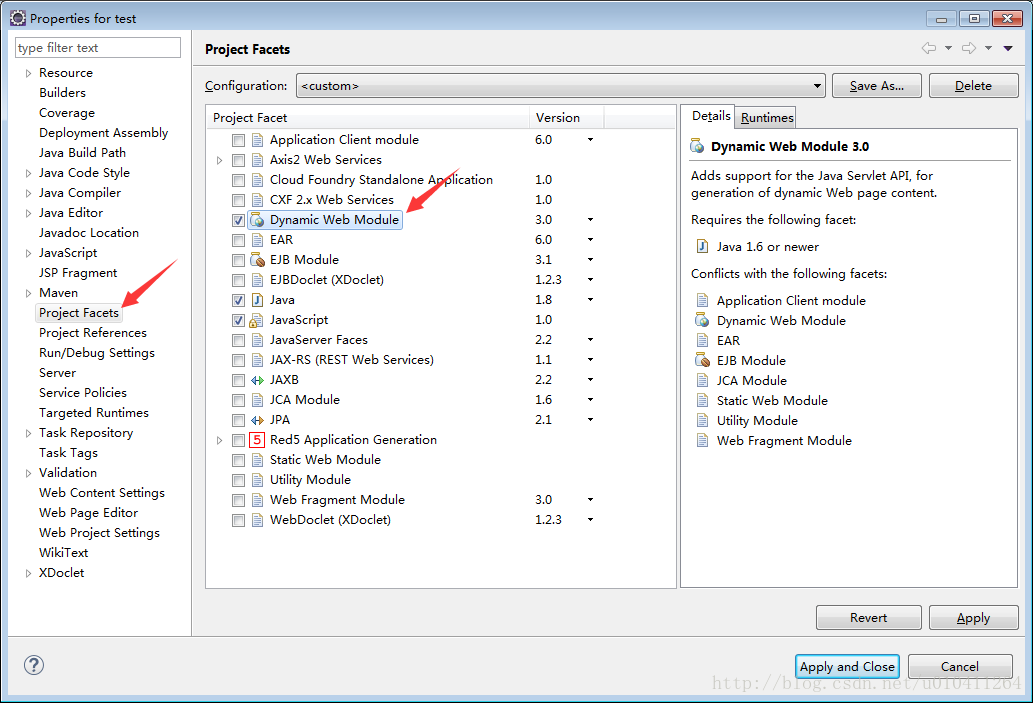Click the EJB Module facet icon in list
The width and height of the screenshot is (1033, 703).
[x=257, y=260]
